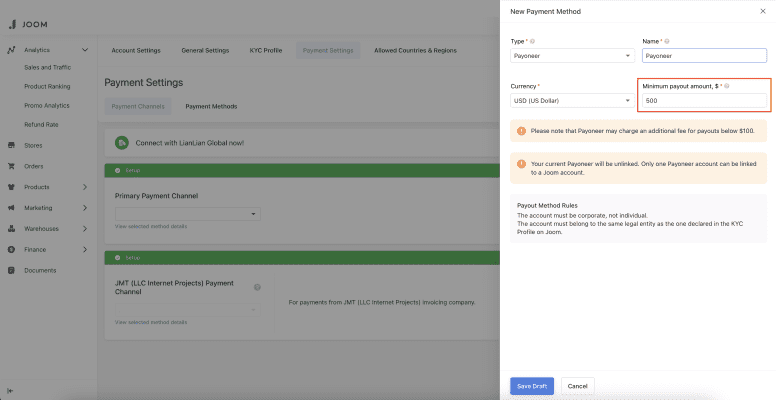
Task: Click help icon next to Minimum payout amount
Action: [x=726, y=86]
